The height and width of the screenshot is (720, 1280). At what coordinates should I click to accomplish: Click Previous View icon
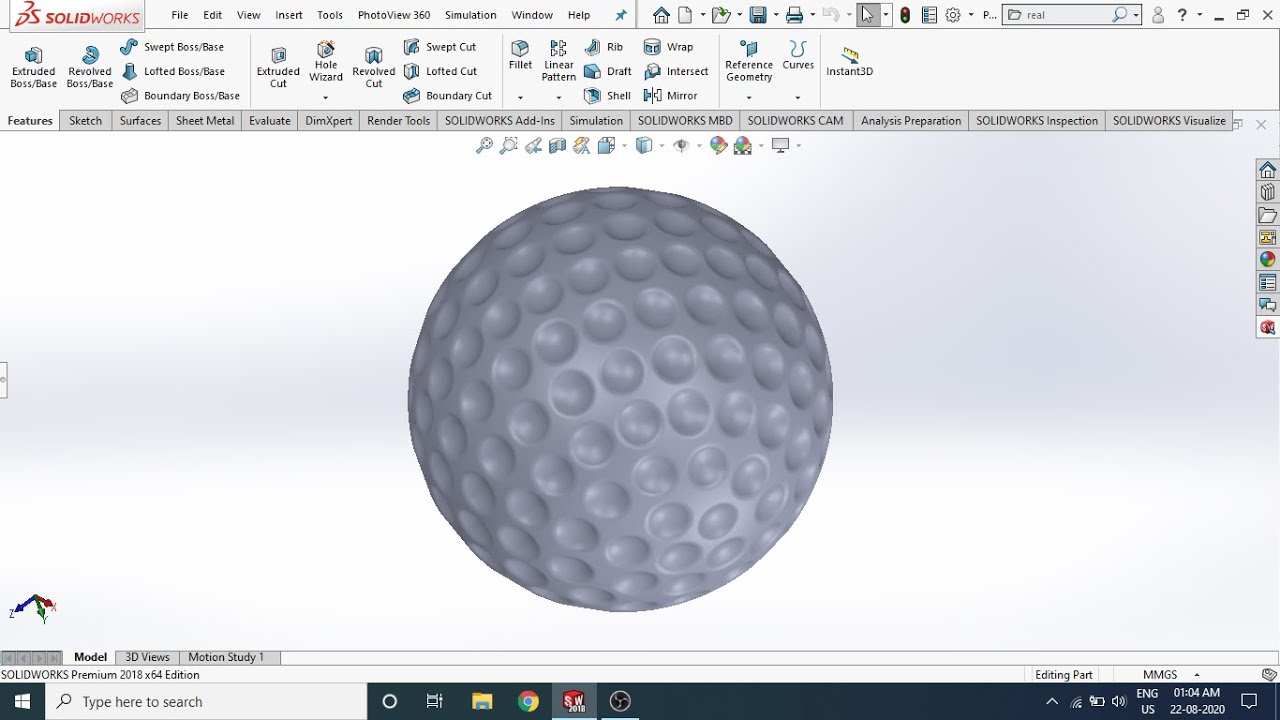pos(533,146)
